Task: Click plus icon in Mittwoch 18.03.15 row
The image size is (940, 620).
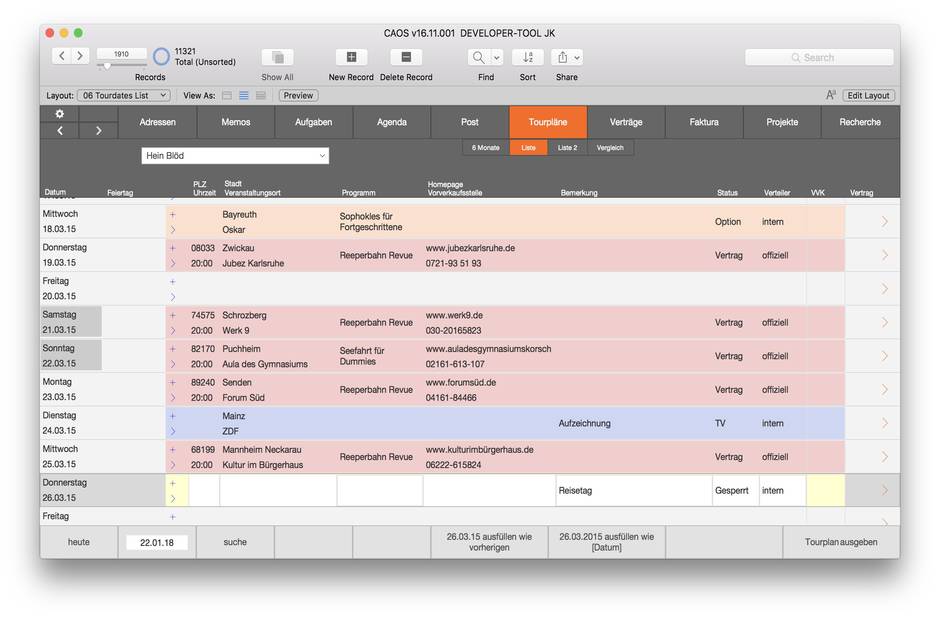Action: click(173, 214)
